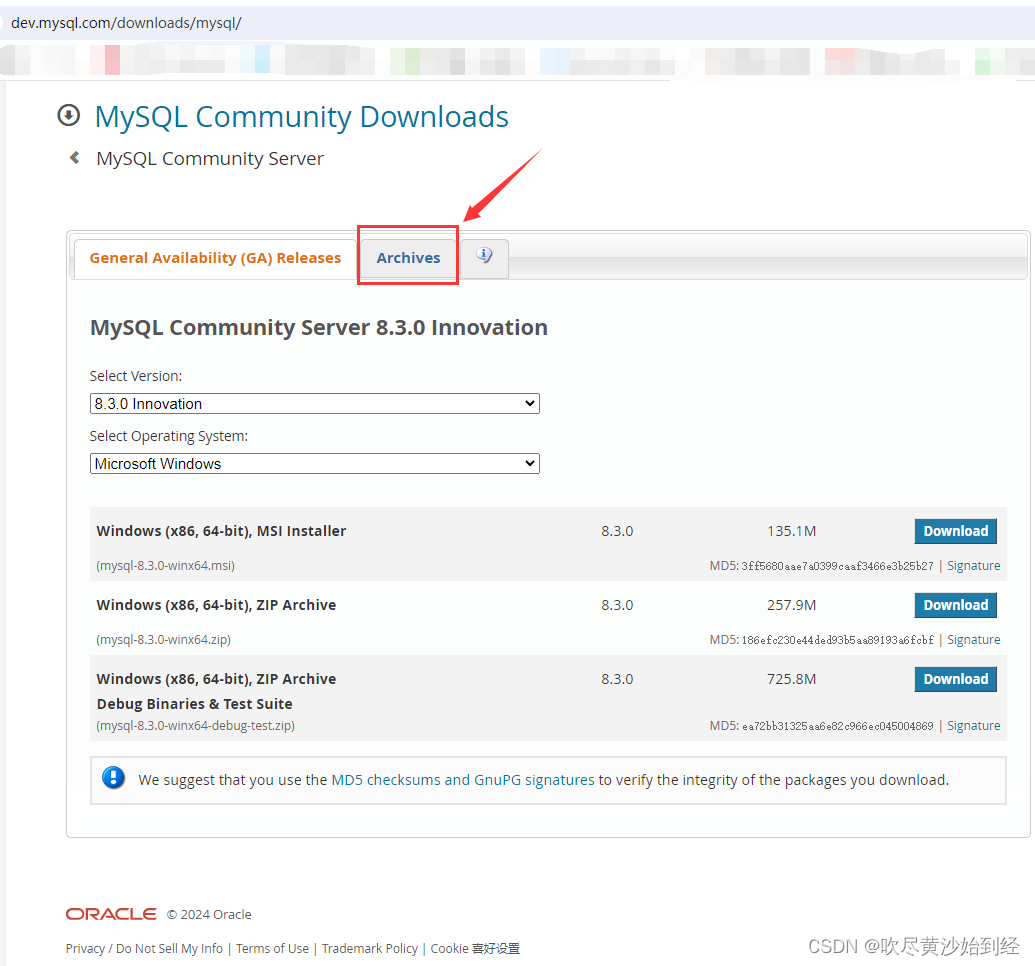1035x966 pixels.
Task: Click the back chevron beside MySQL Community Server
Action: tap(75, 158)
